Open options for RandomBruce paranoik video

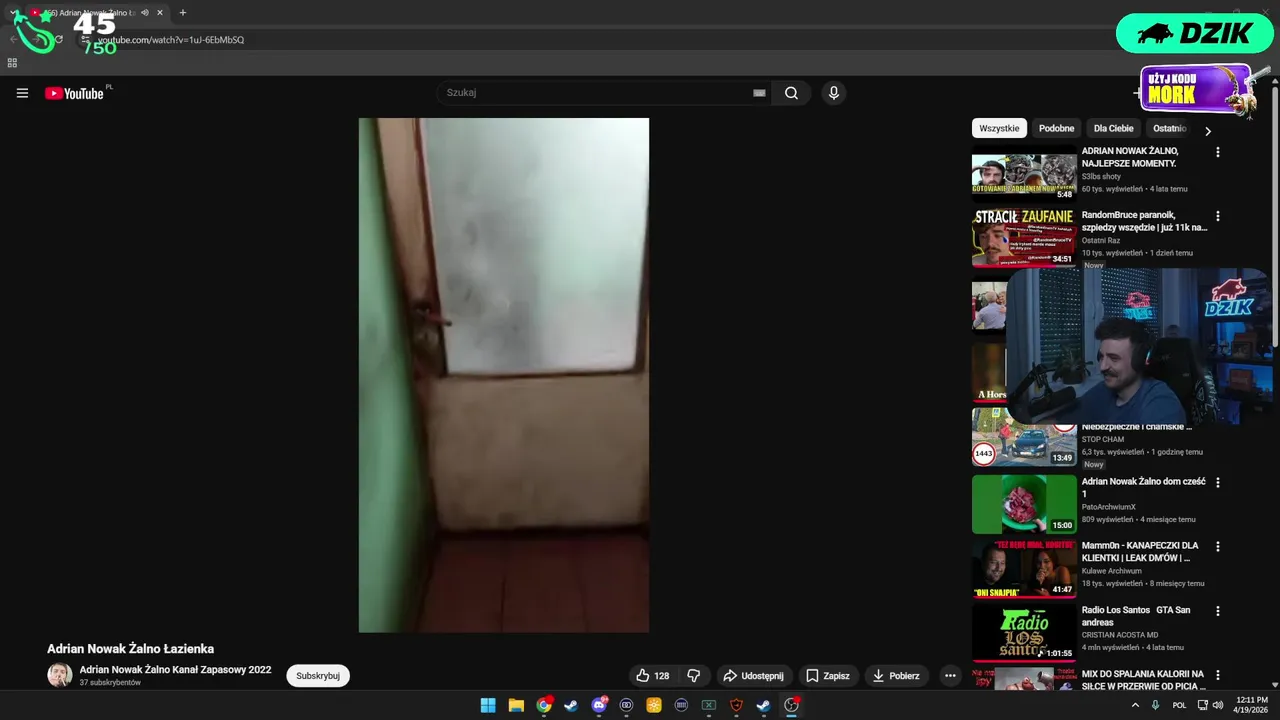point(1217,216)
